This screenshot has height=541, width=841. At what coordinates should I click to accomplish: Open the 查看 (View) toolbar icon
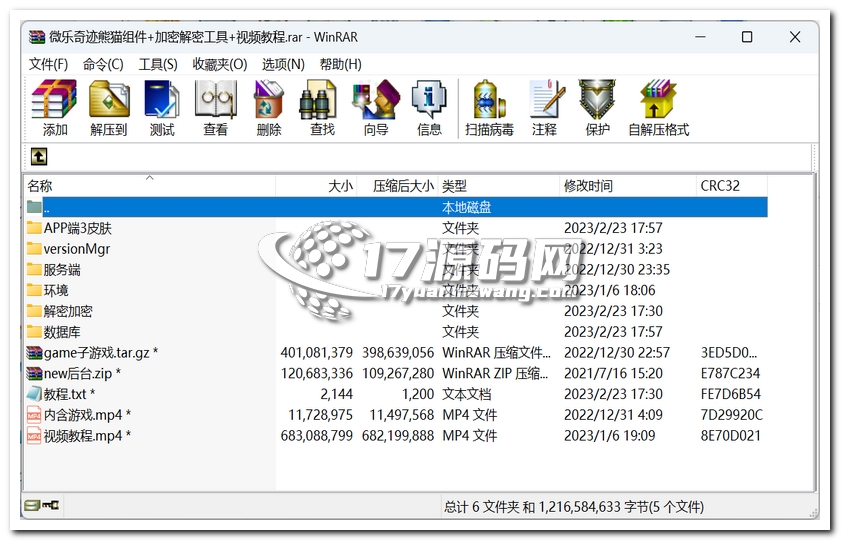click(x=215, y=108)
